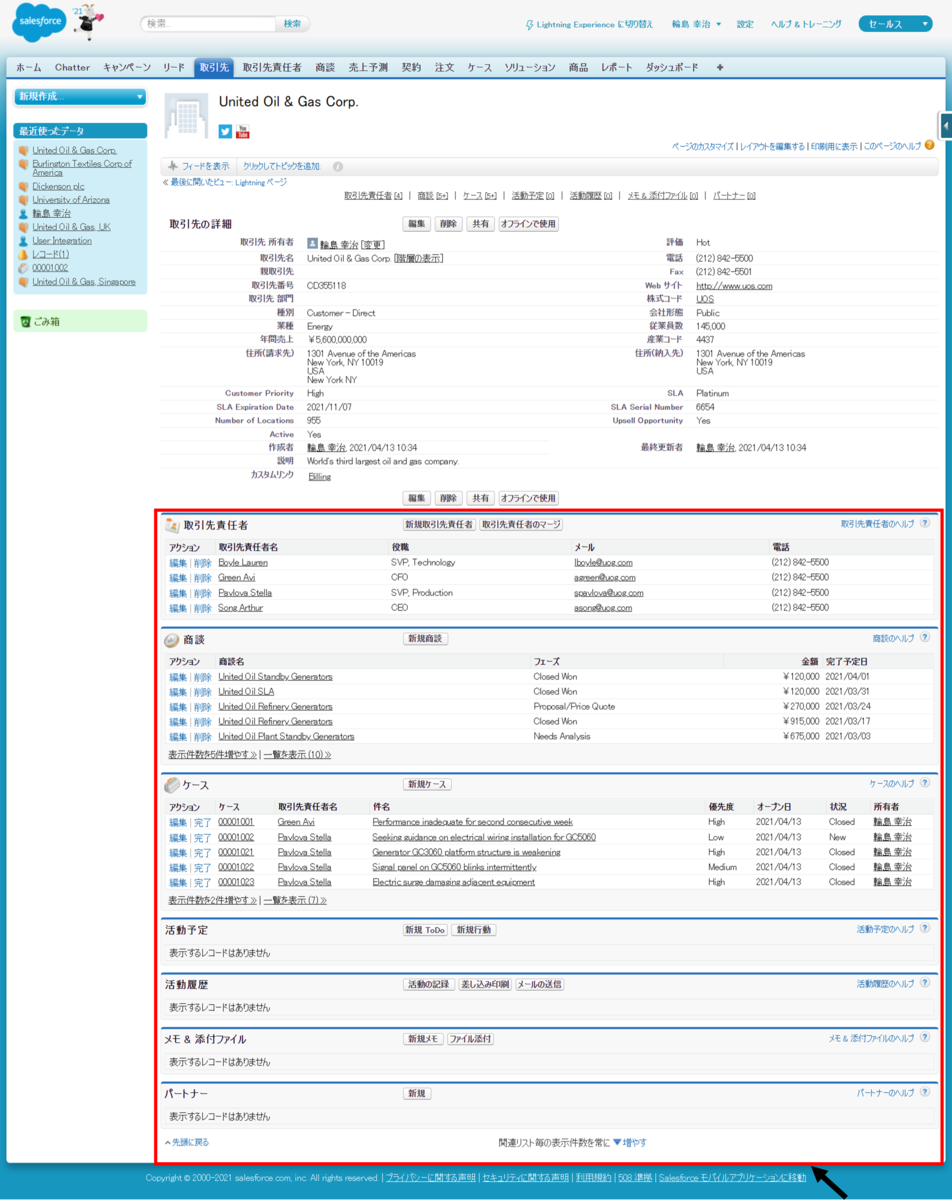The image size is (952, 1200).
Task: Click the 検索 search button
Action: pyautogui.click(x=292, y=23)
